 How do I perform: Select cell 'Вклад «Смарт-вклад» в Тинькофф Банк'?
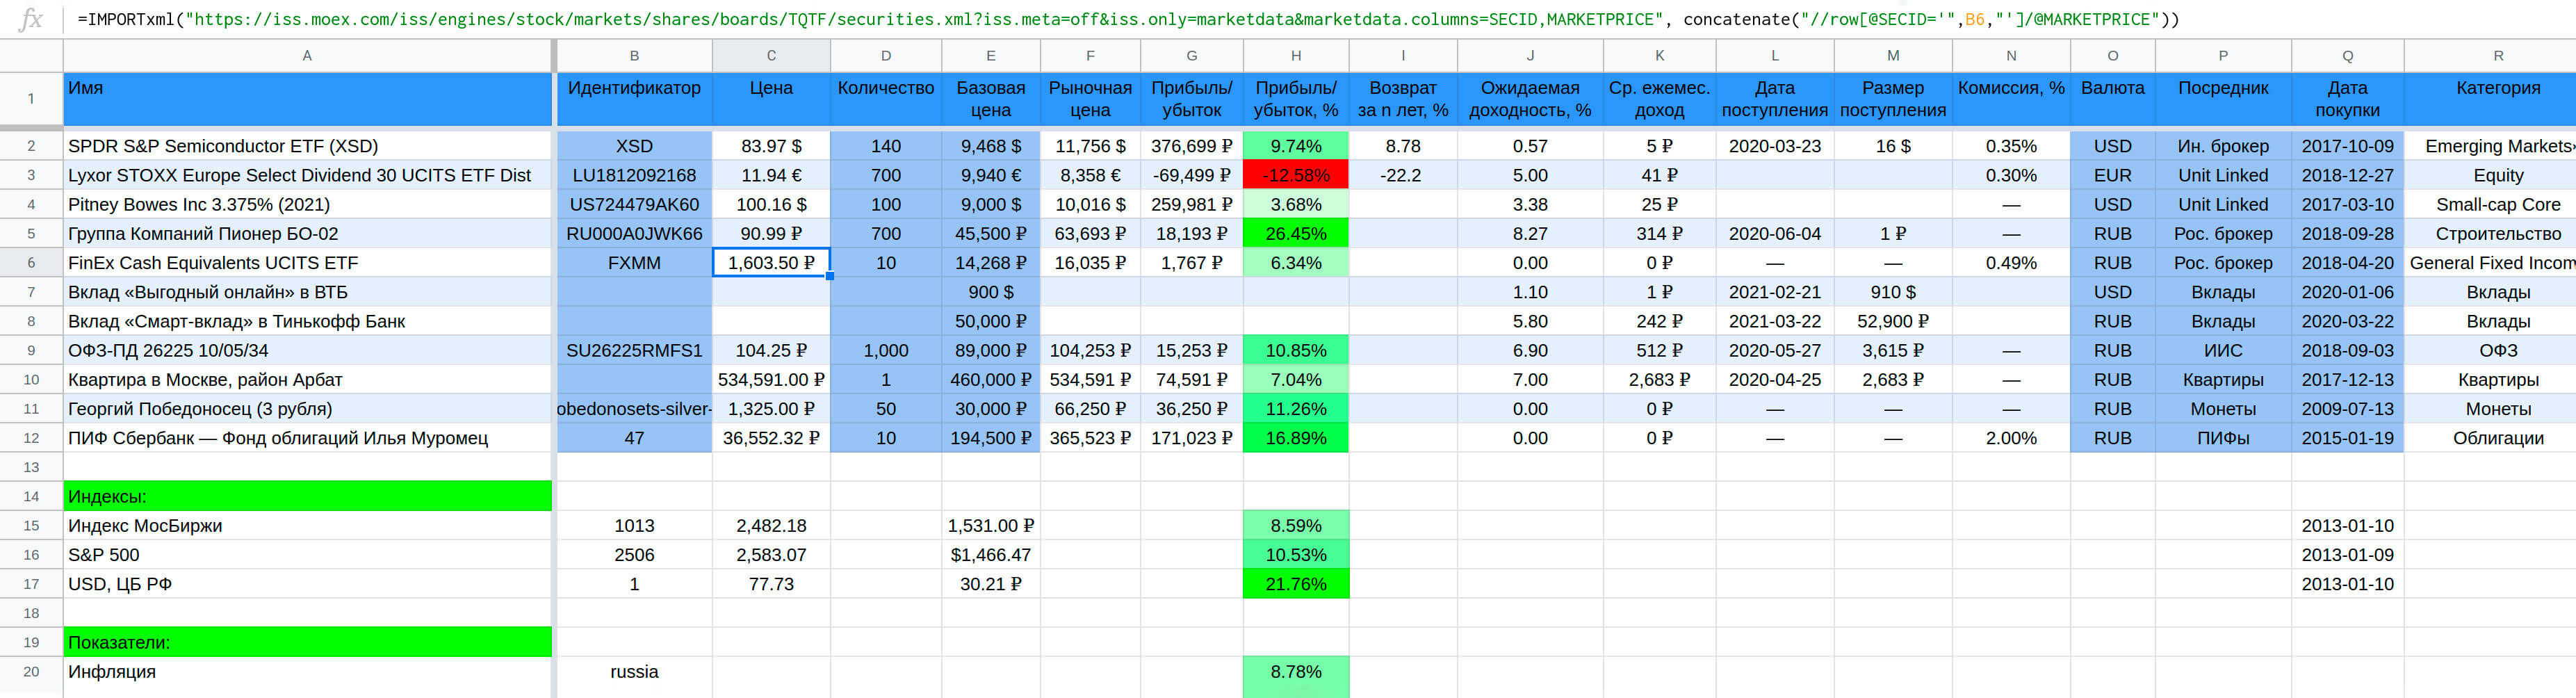tap(307, 321)
